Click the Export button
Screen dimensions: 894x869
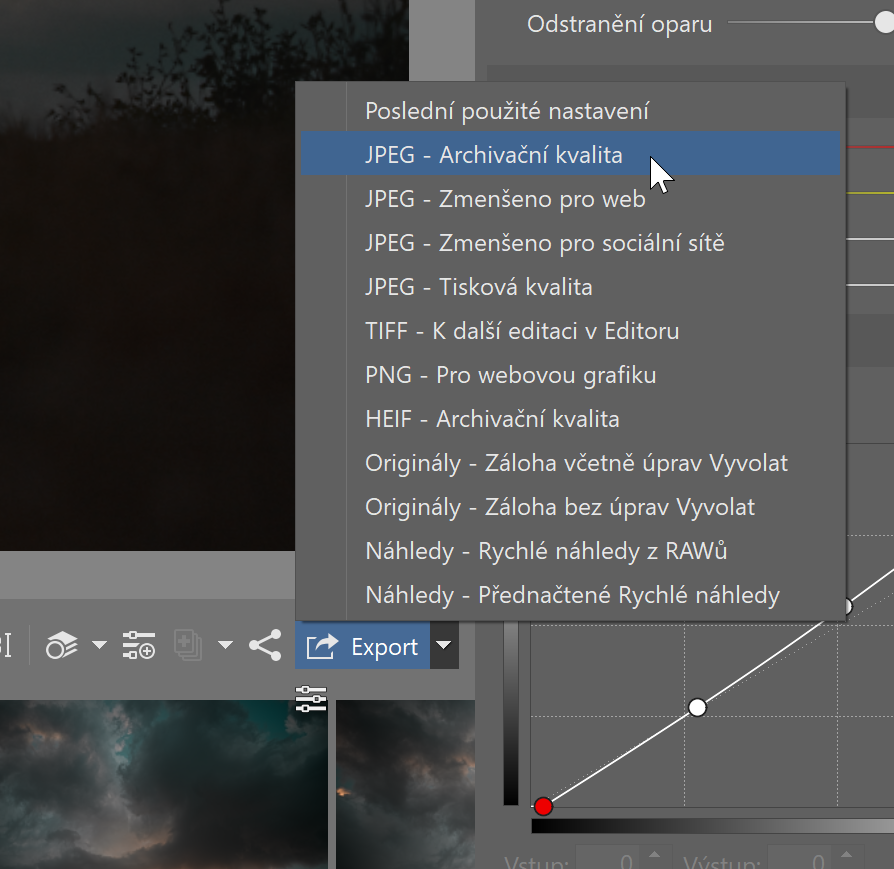(363, 647)
